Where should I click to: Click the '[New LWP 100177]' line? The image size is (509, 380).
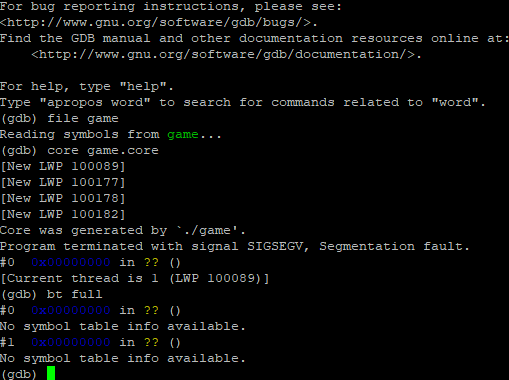[63, 183]
